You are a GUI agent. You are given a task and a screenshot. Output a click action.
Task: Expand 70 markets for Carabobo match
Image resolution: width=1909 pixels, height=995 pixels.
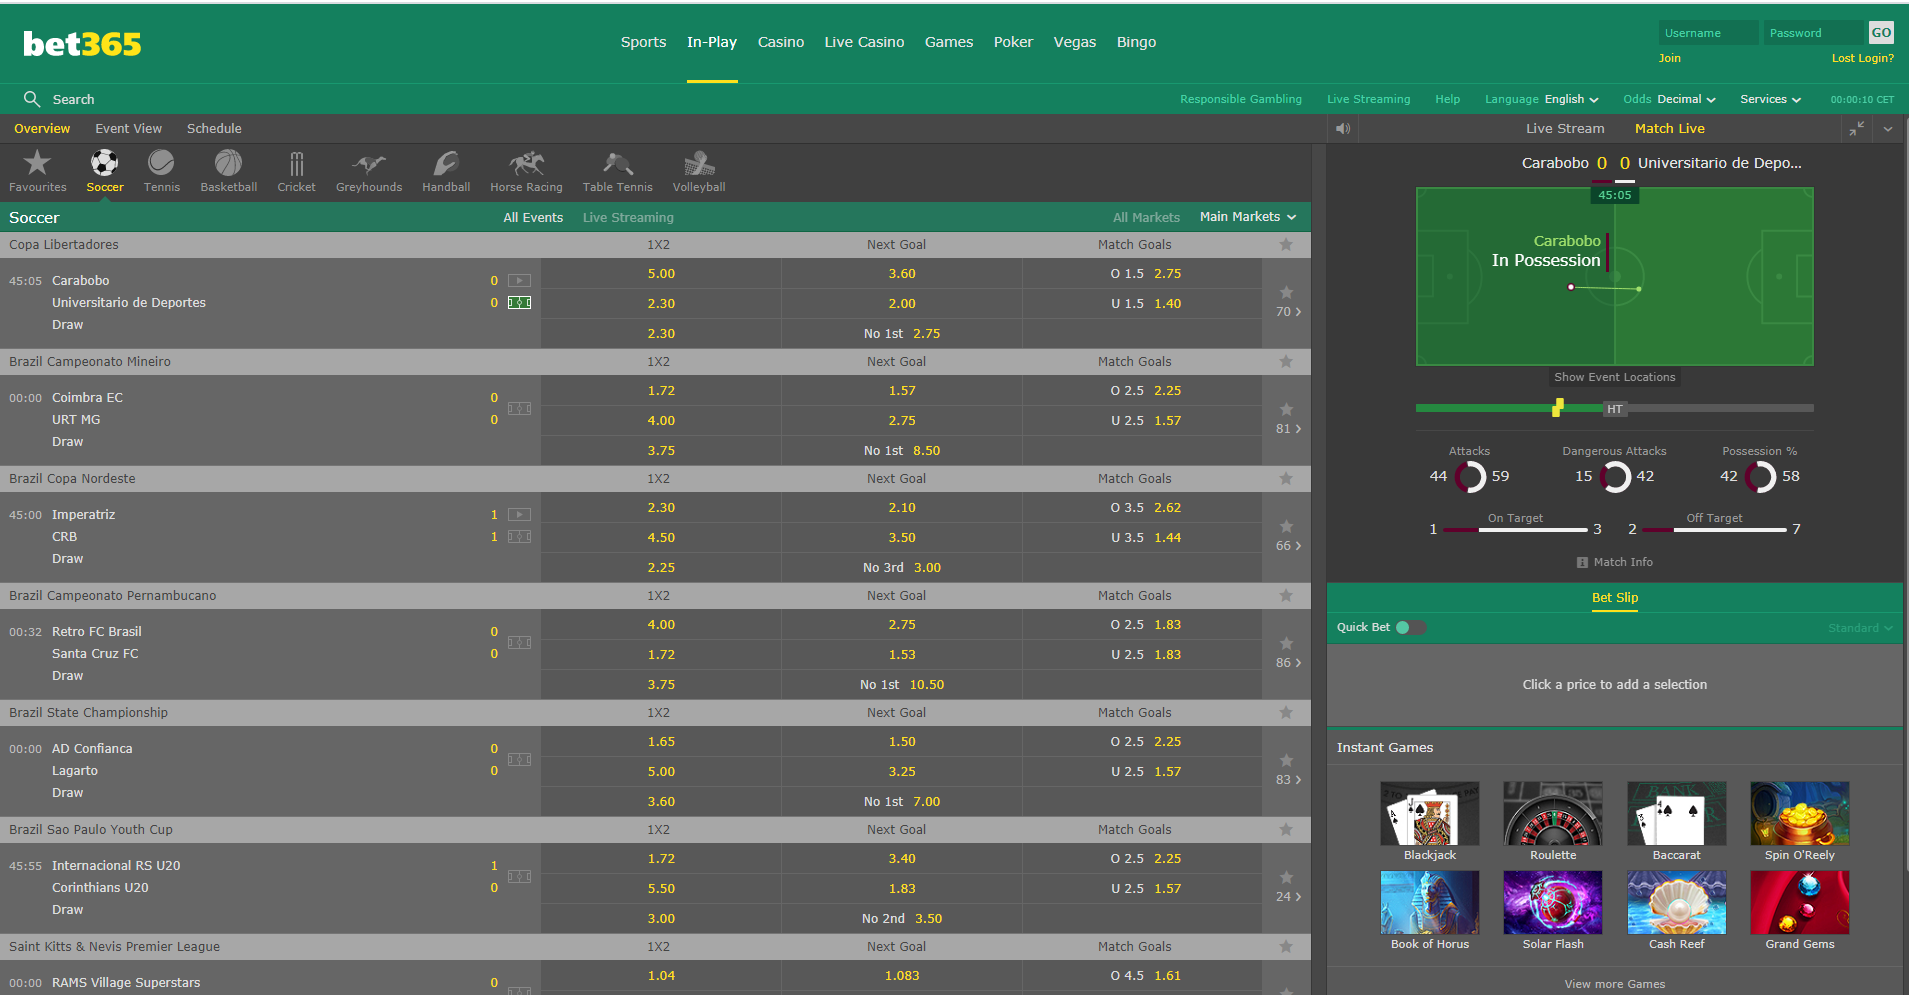pos(1288,312)
